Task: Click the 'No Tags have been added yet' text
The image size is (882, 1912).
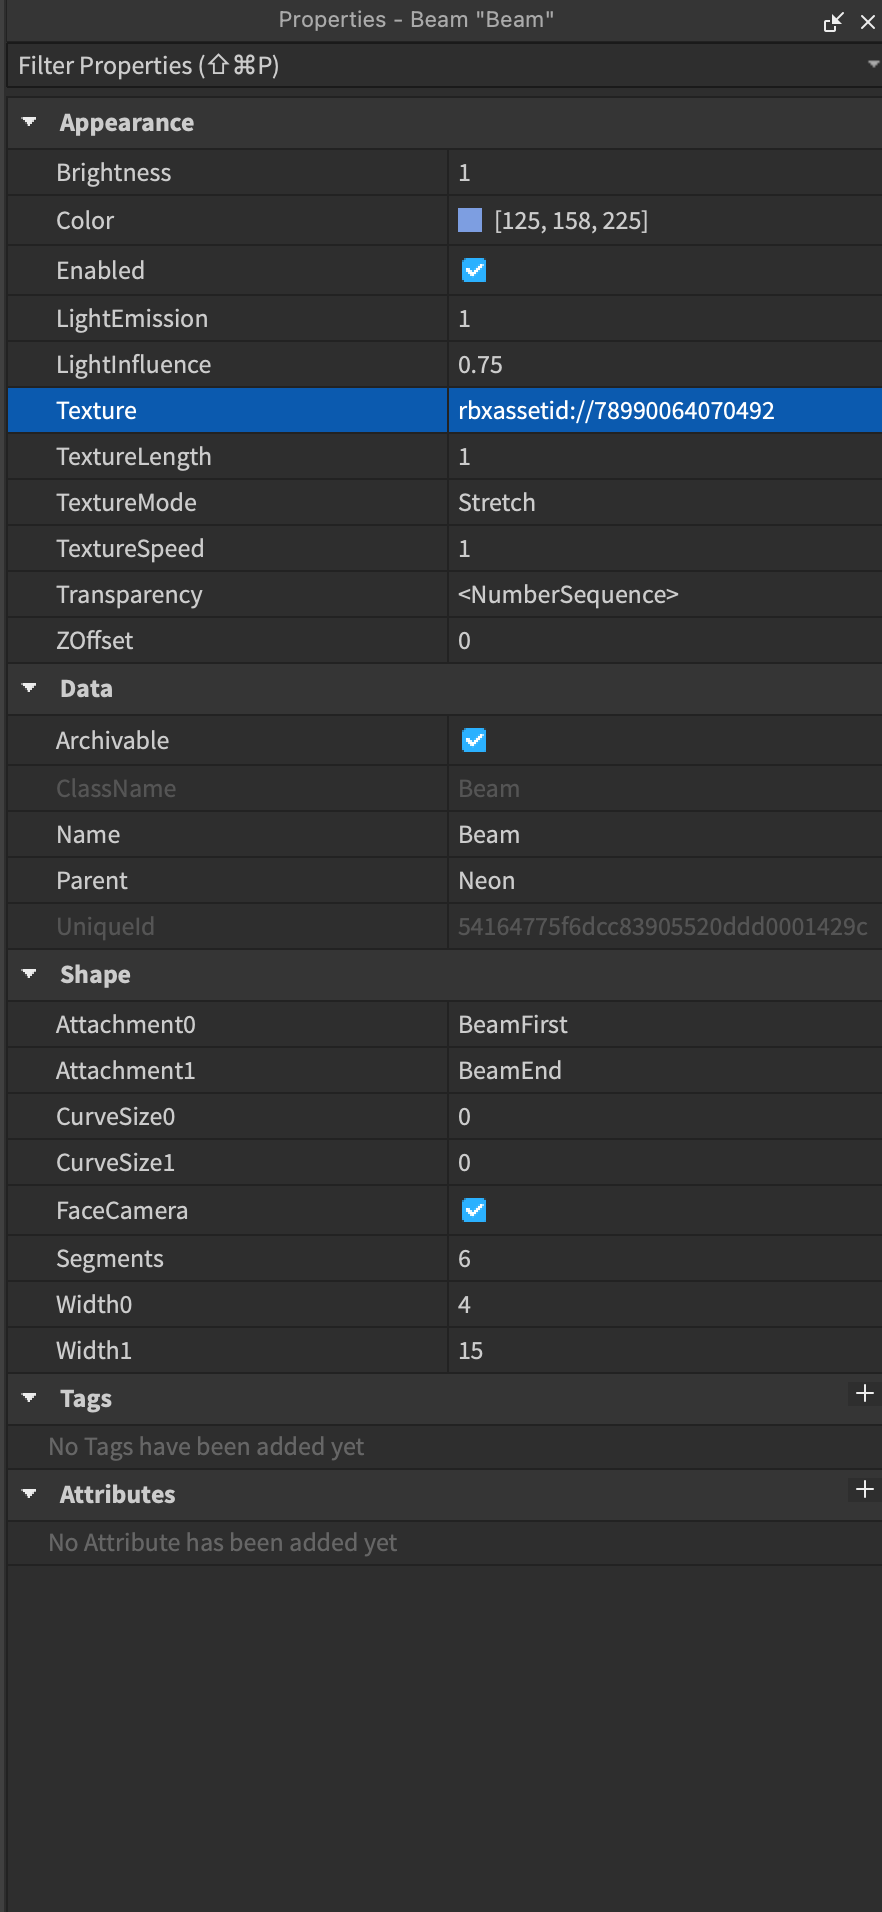Action: point(206,1446)
